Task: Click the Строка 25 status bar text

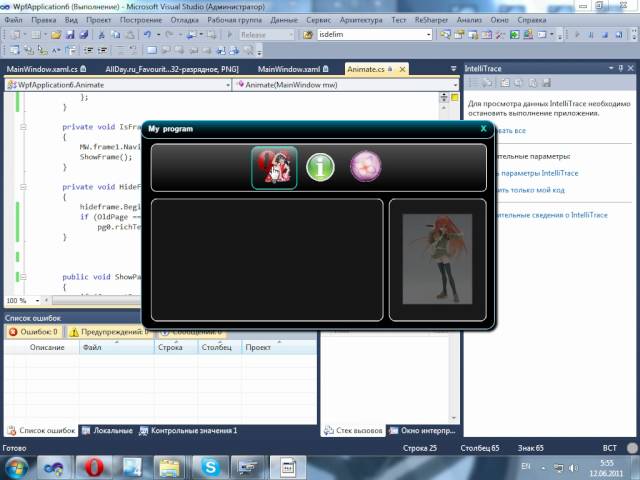Action: (420, 448)
